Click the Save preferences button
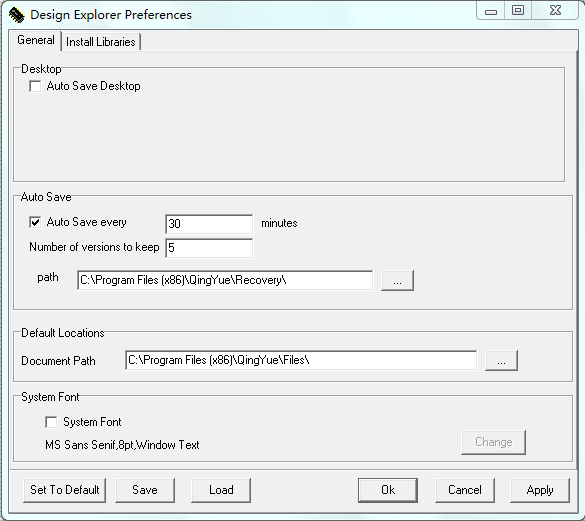This screenshot has width=585, height=521. 145,490
